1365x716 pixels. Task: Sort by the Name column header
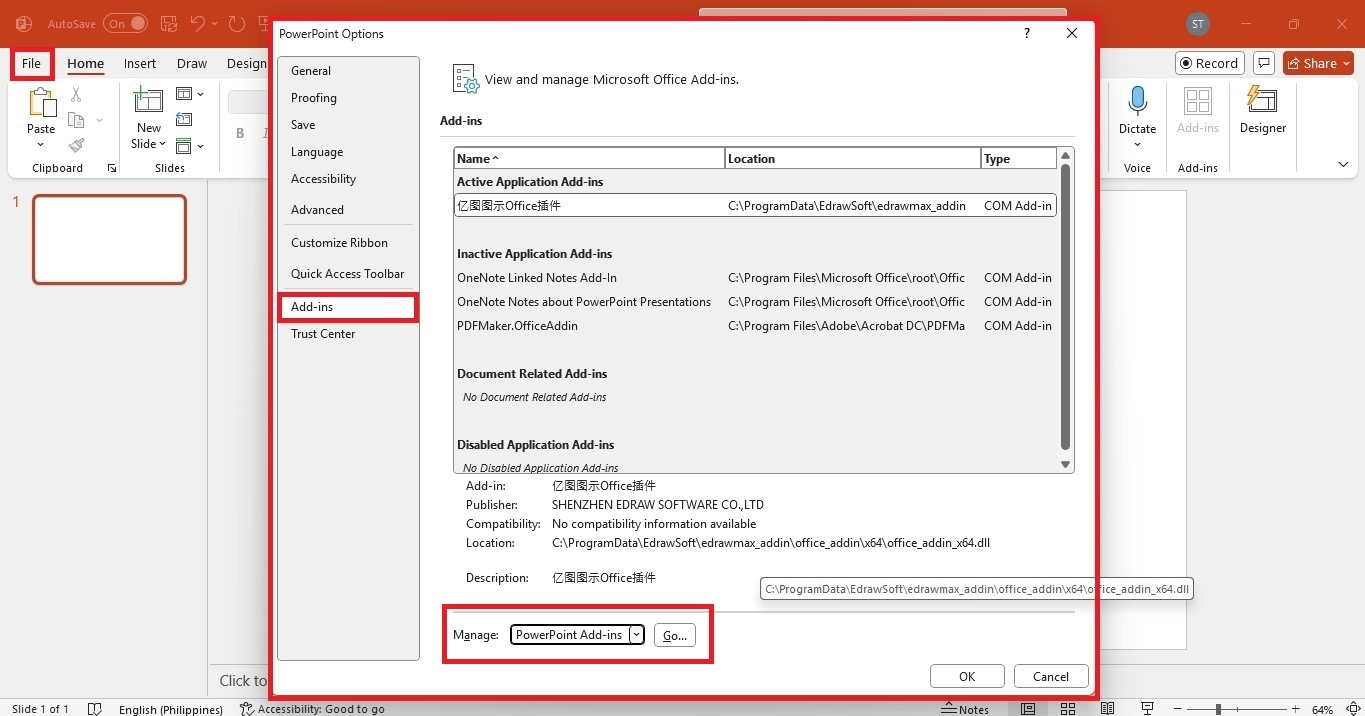[x=589, y=158]
